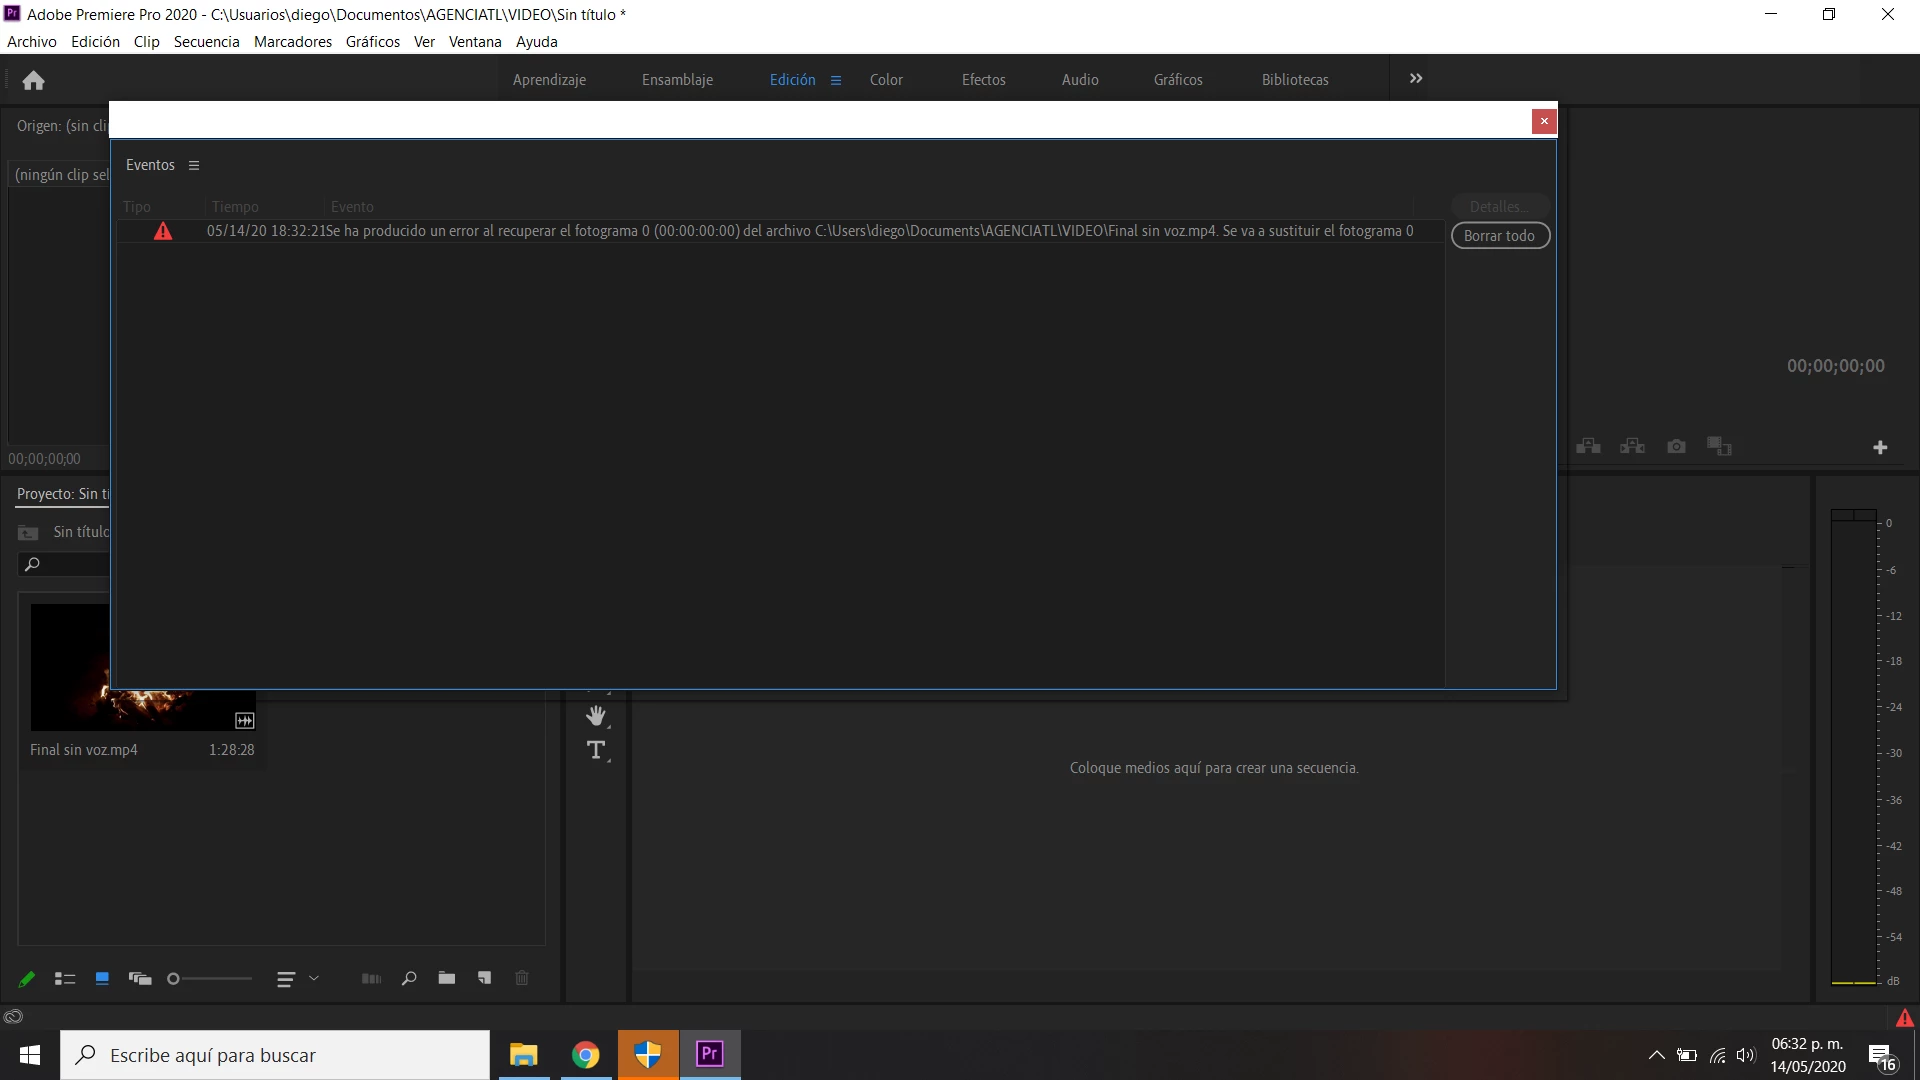1920x1080 pixels.
Task: Select the Hand tool
Action: (597, 716)
